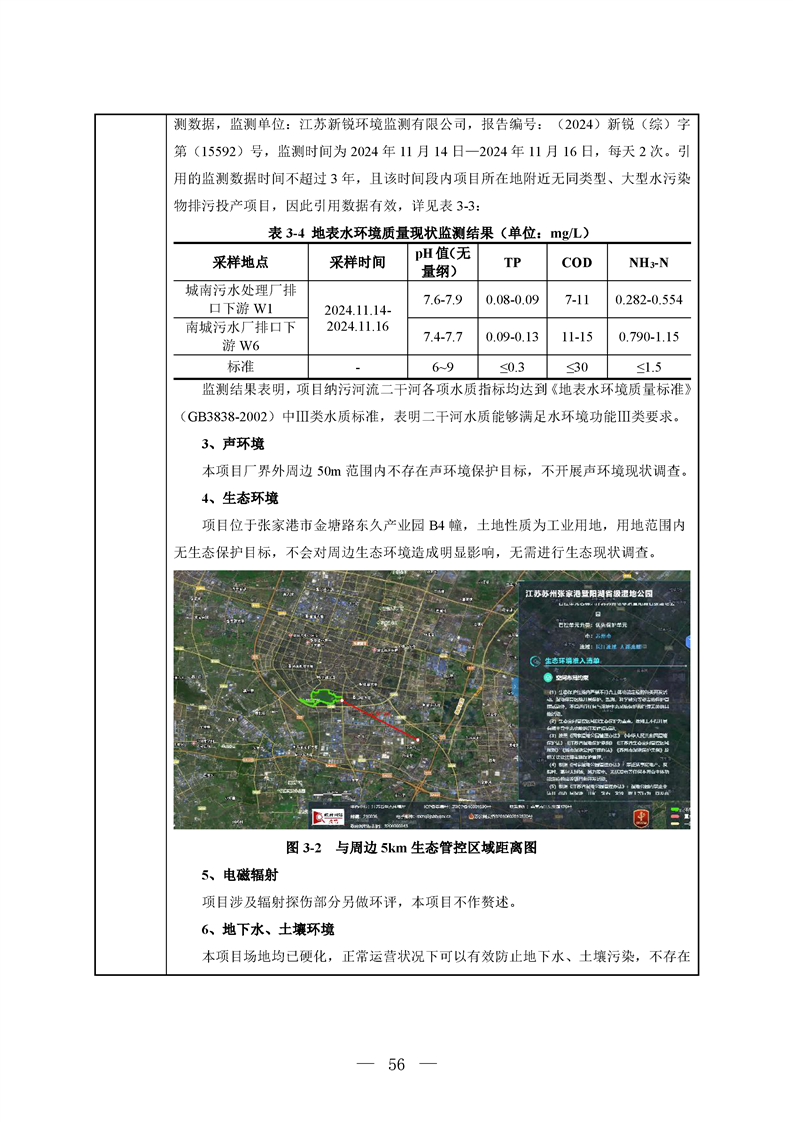Image resolution: width=793 pixels, height=1122 pixels.
Task: Click the 城南污水处理厂排口下游 W1 row label
Action: [x=241, y=299]
